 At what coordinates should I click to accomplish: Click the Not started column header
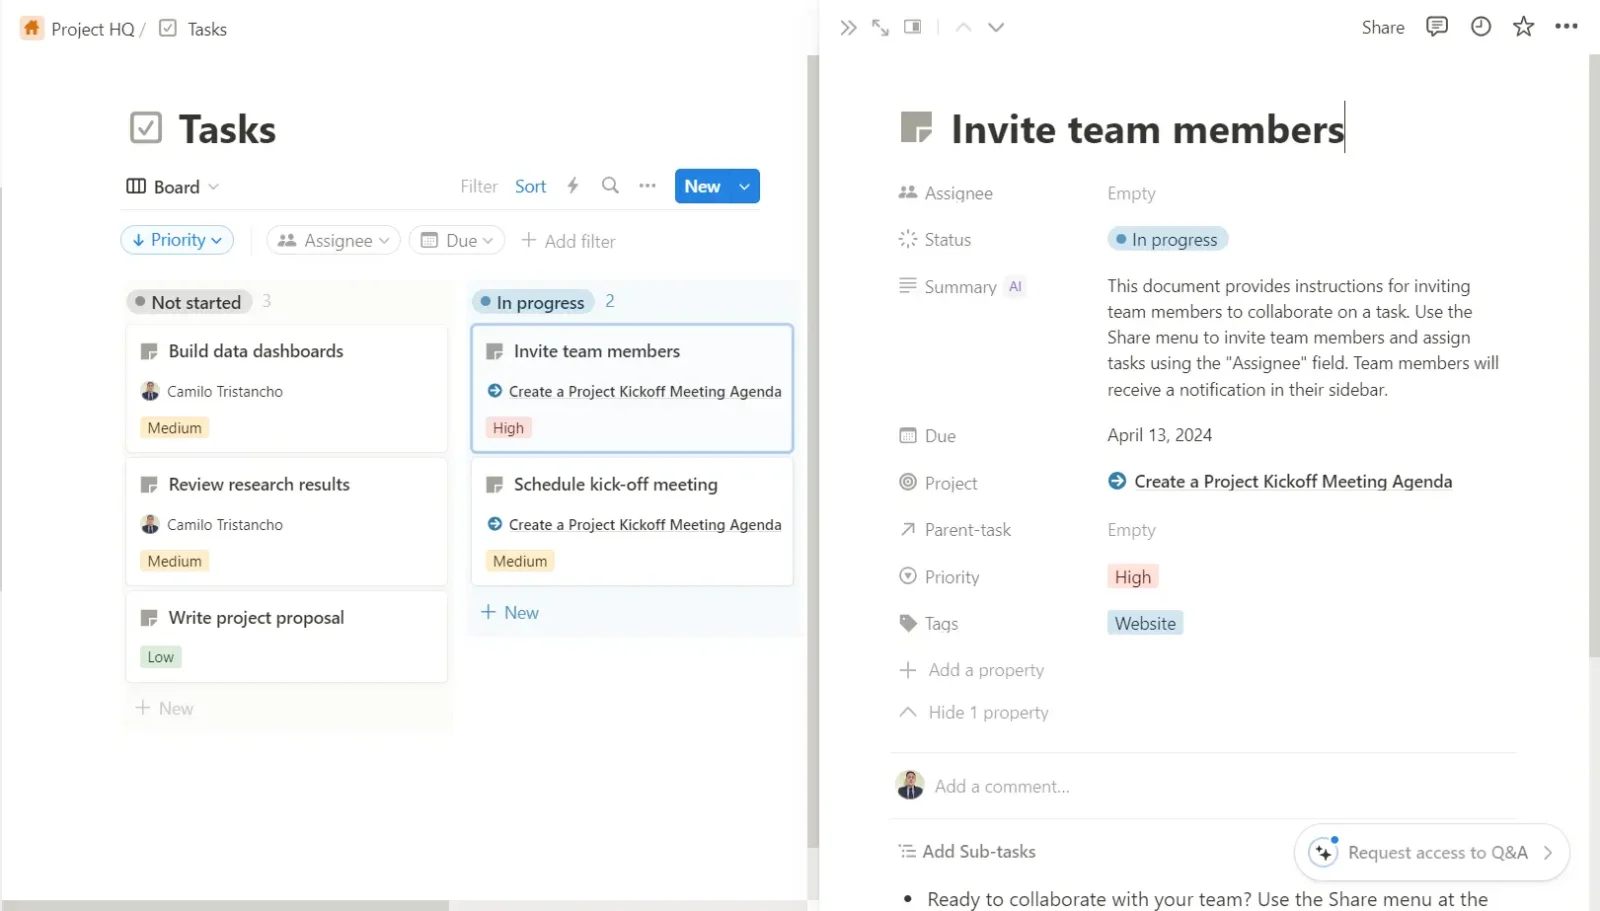189,302
